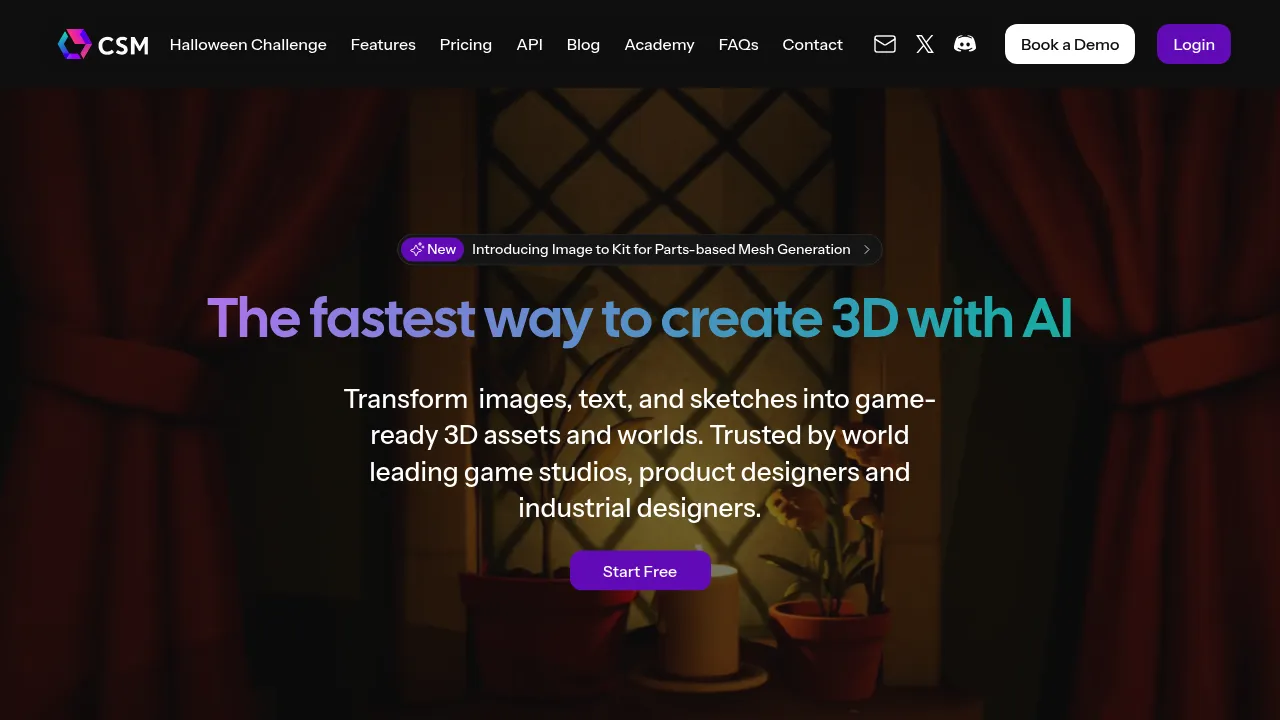Click the Start Free button
This screenshot has width=1280, height=720.
(x=640, y=571)
